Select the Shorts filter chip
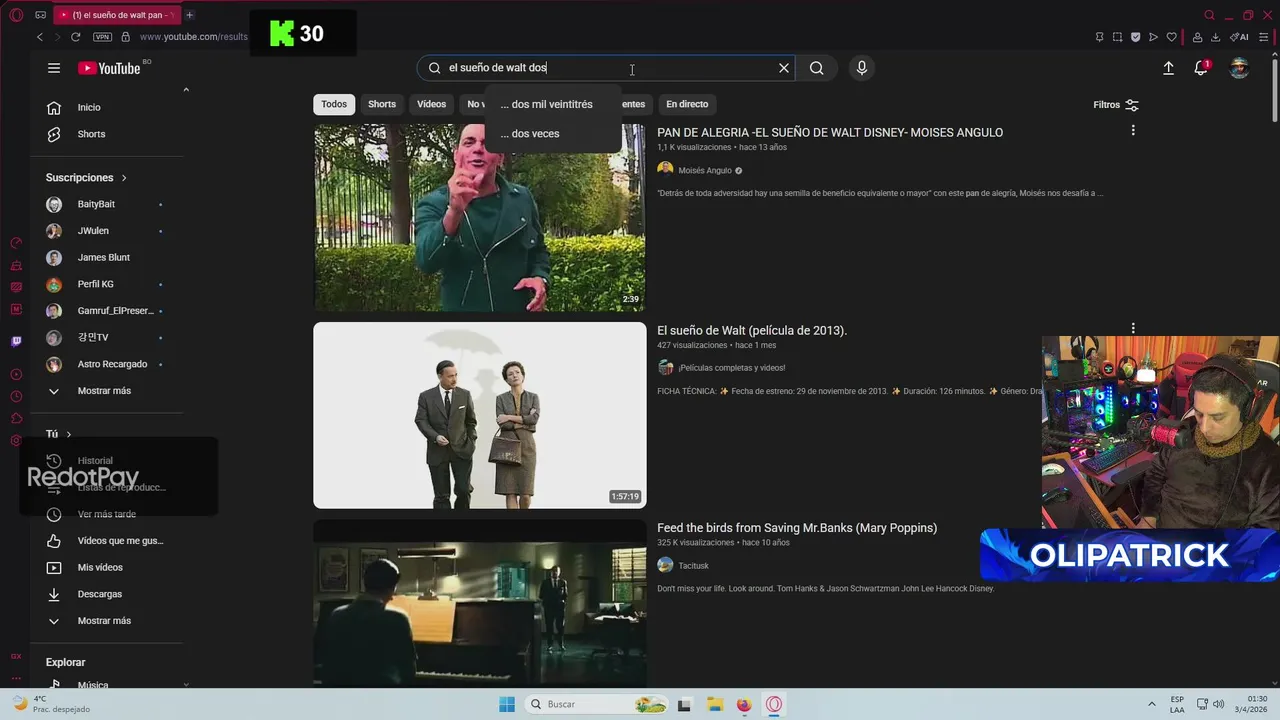This screenshot has height=720, width=1280. pyautogui.click(x=382, y=104)
